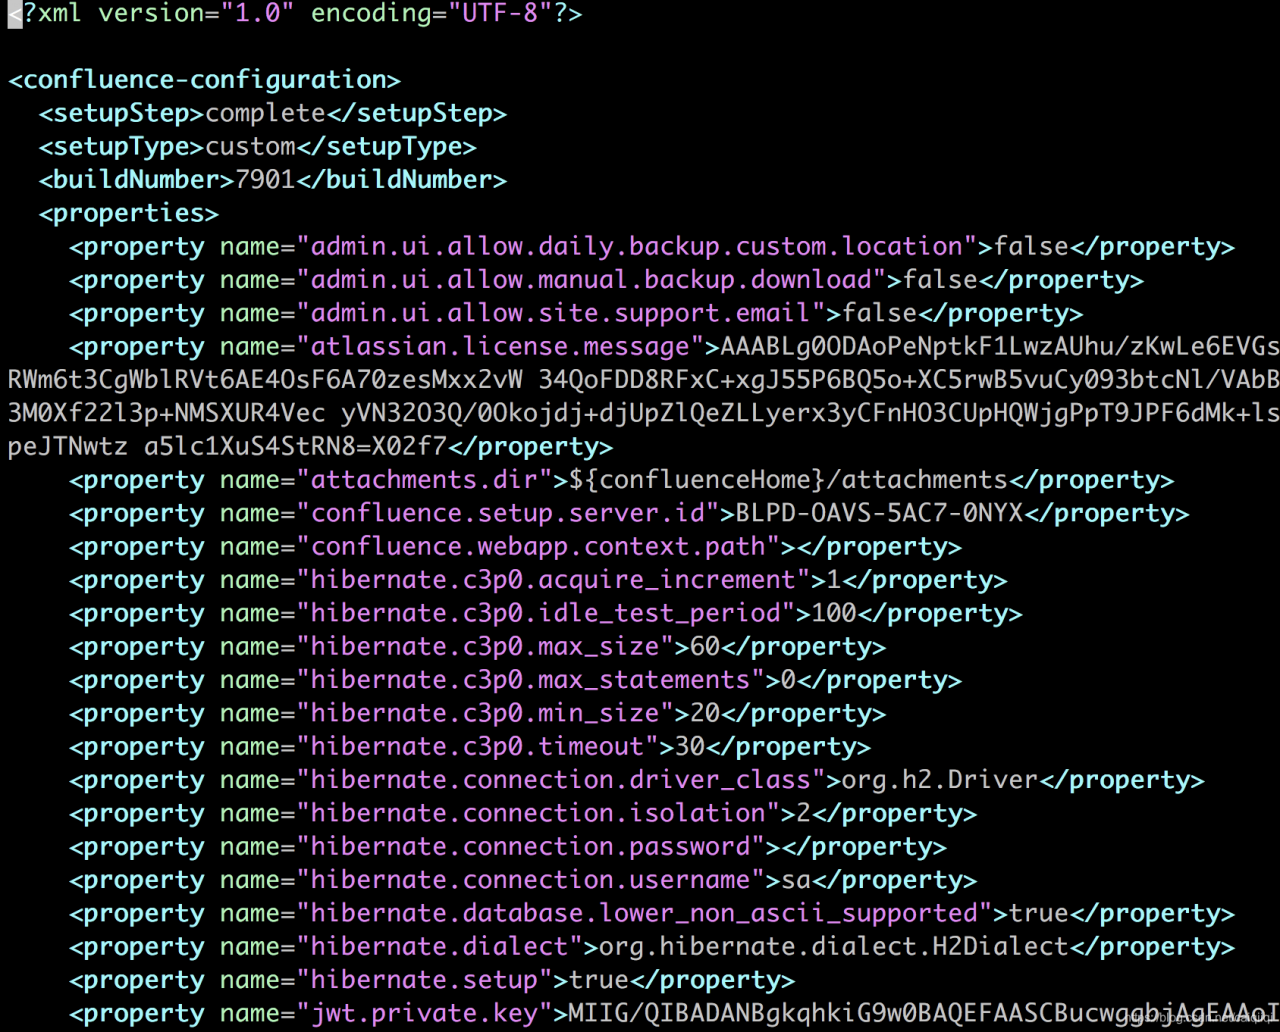Click the max_size value 60

[704, 647]
